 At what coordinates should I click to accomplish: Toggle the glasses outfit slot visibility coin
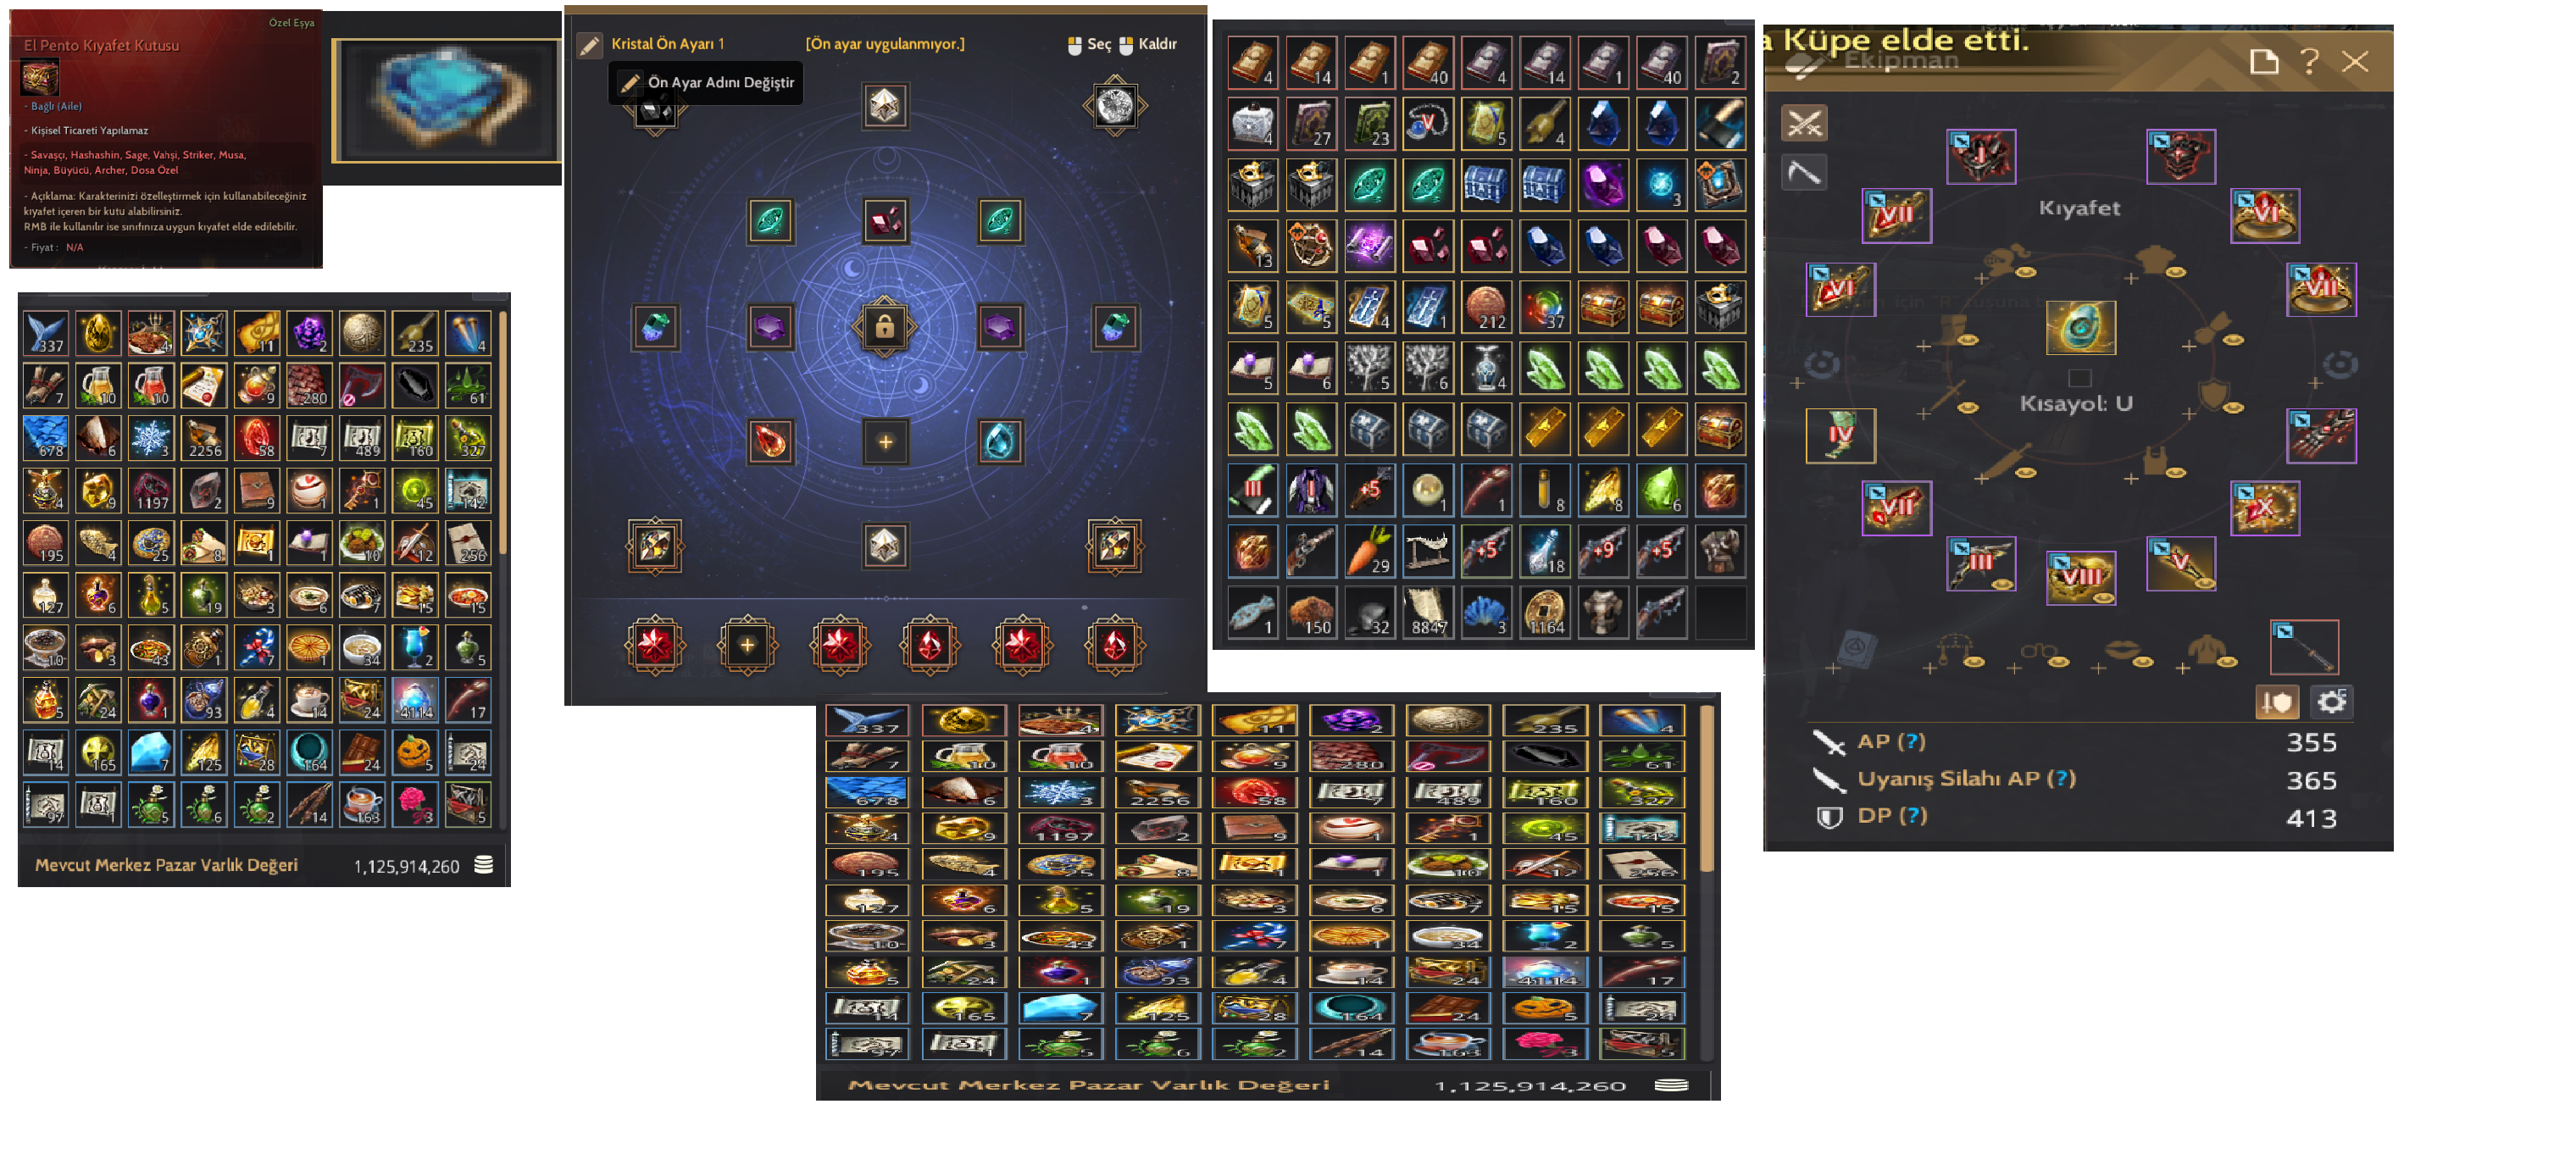tap(2059, 662)
